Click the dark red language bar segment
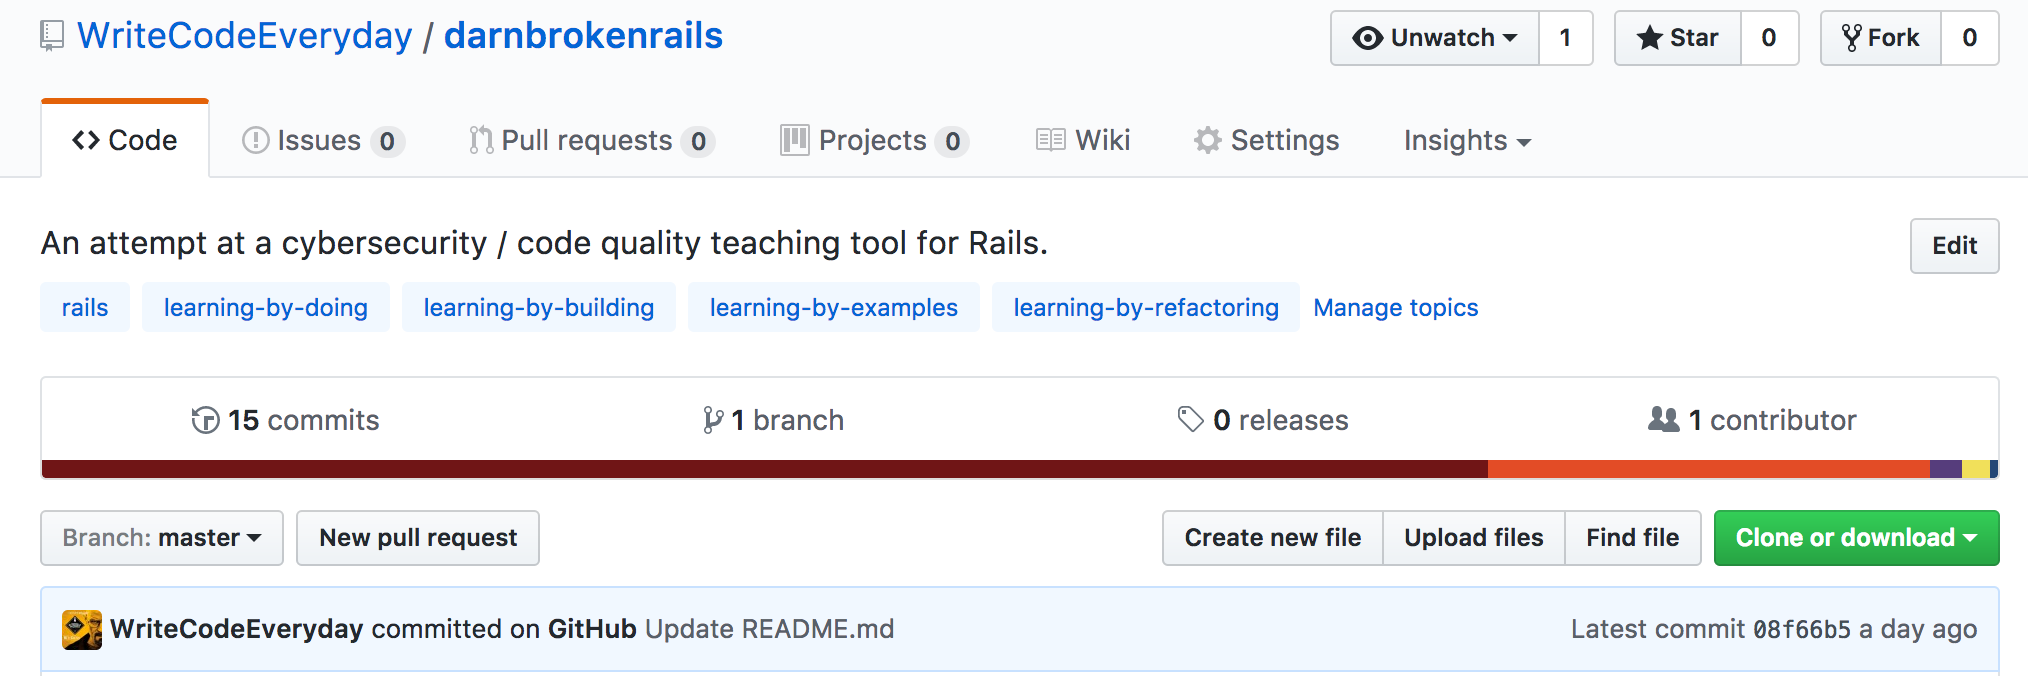This screenshot has height=676, width=2028. (765, 469)
